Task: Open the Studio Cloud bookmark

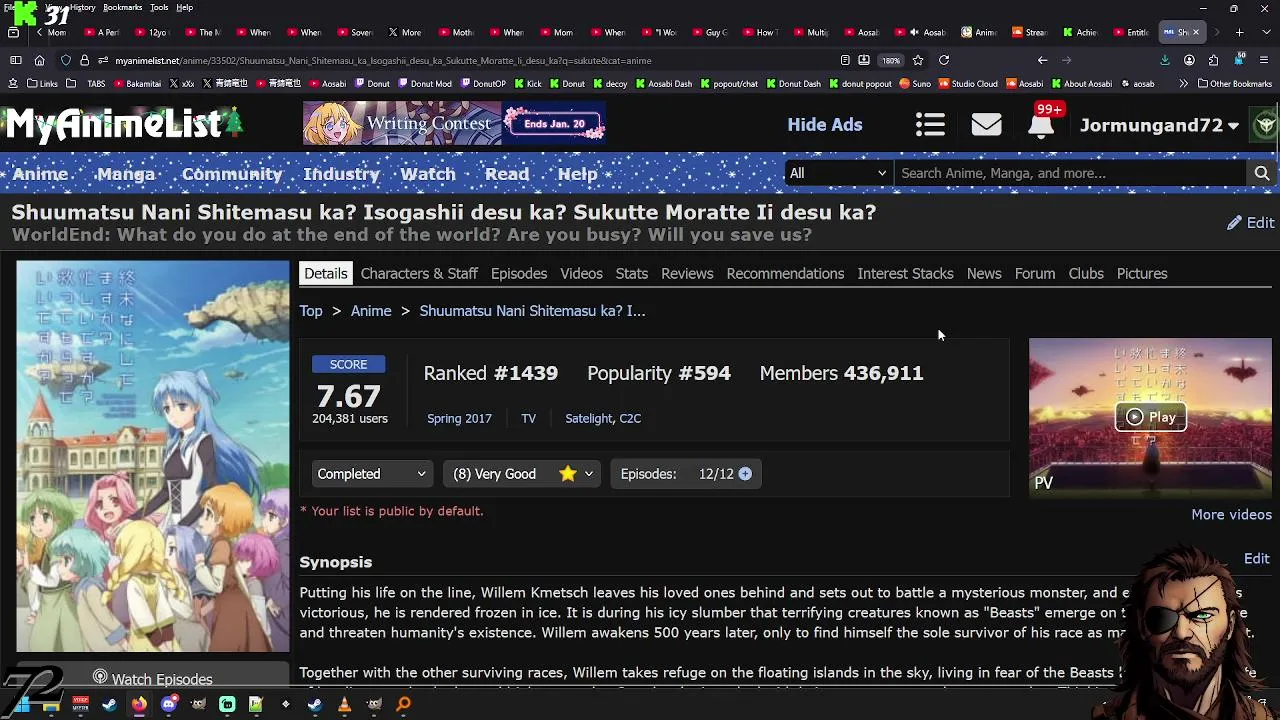Action: [x=967, y=84]
